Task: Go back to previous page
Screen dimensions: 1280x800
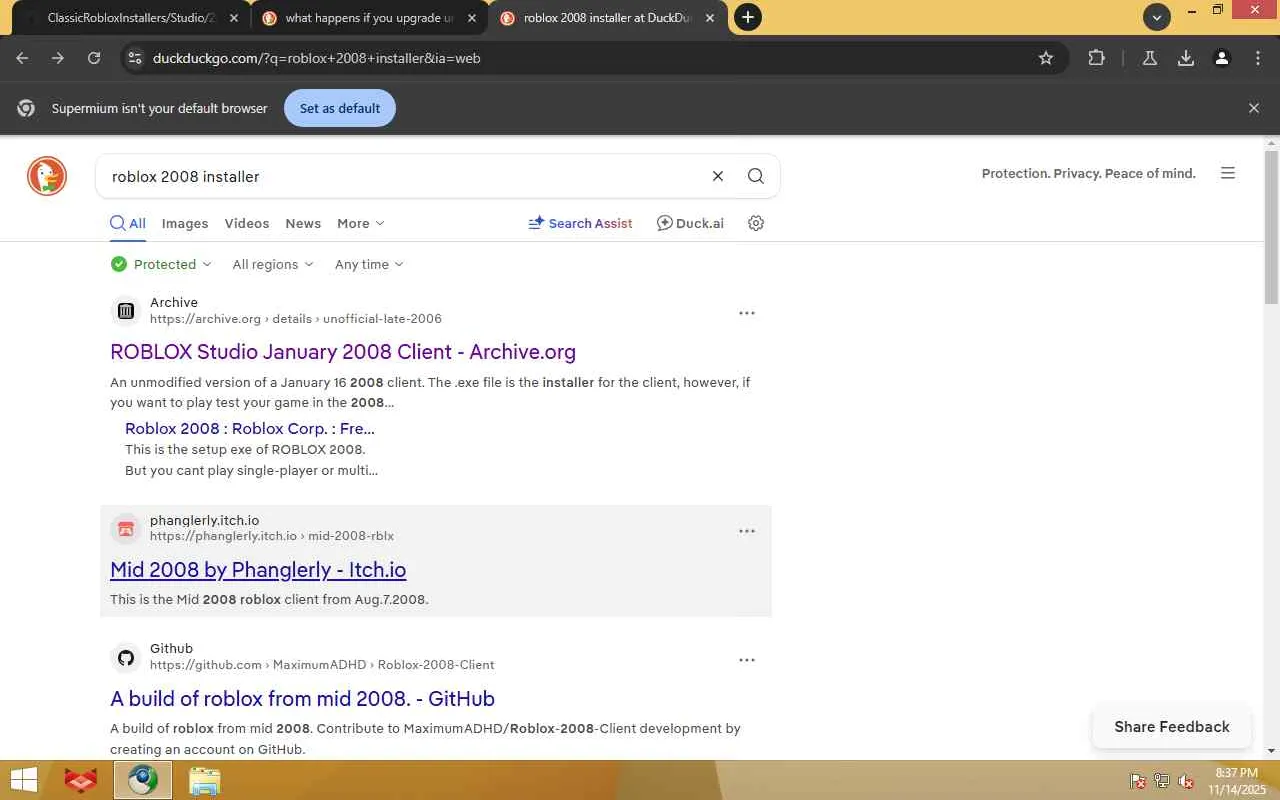Action: (x=22, y=58)
